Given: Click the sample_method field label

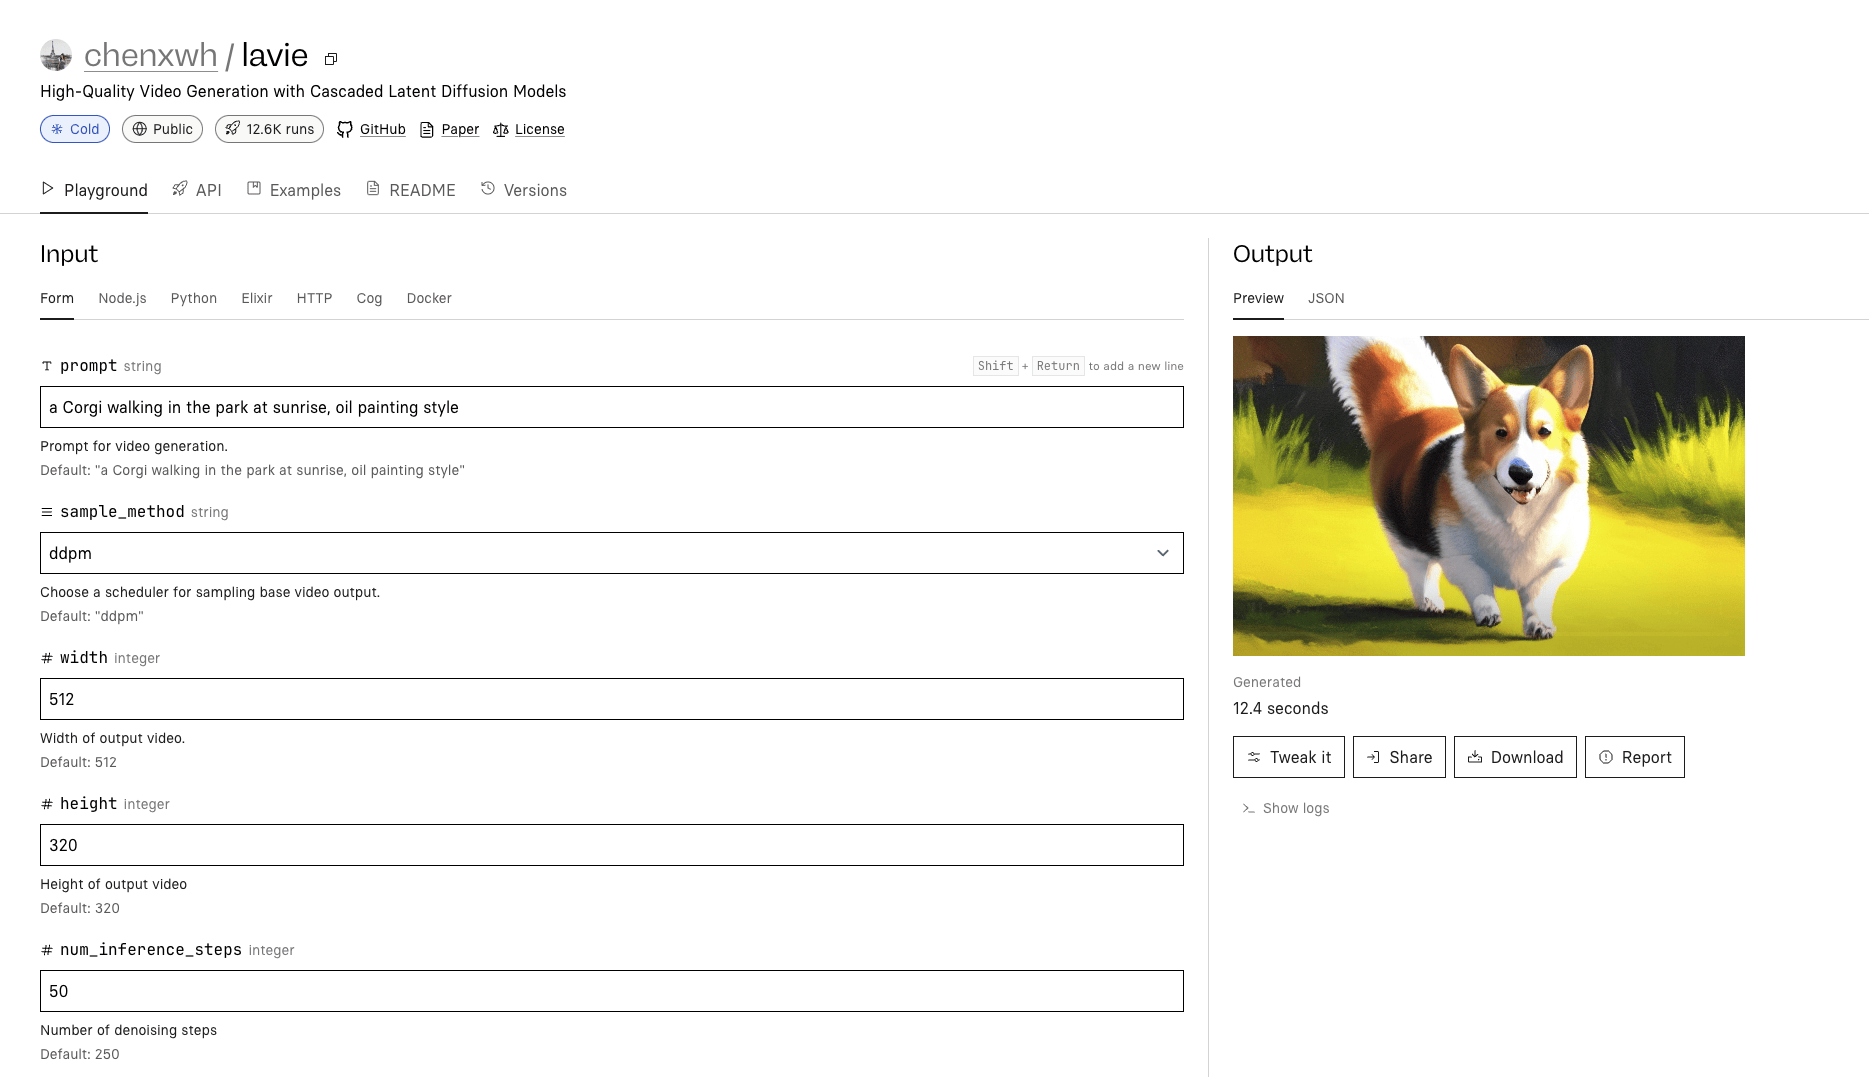Looking at the screenshot, I should [122, 512].
